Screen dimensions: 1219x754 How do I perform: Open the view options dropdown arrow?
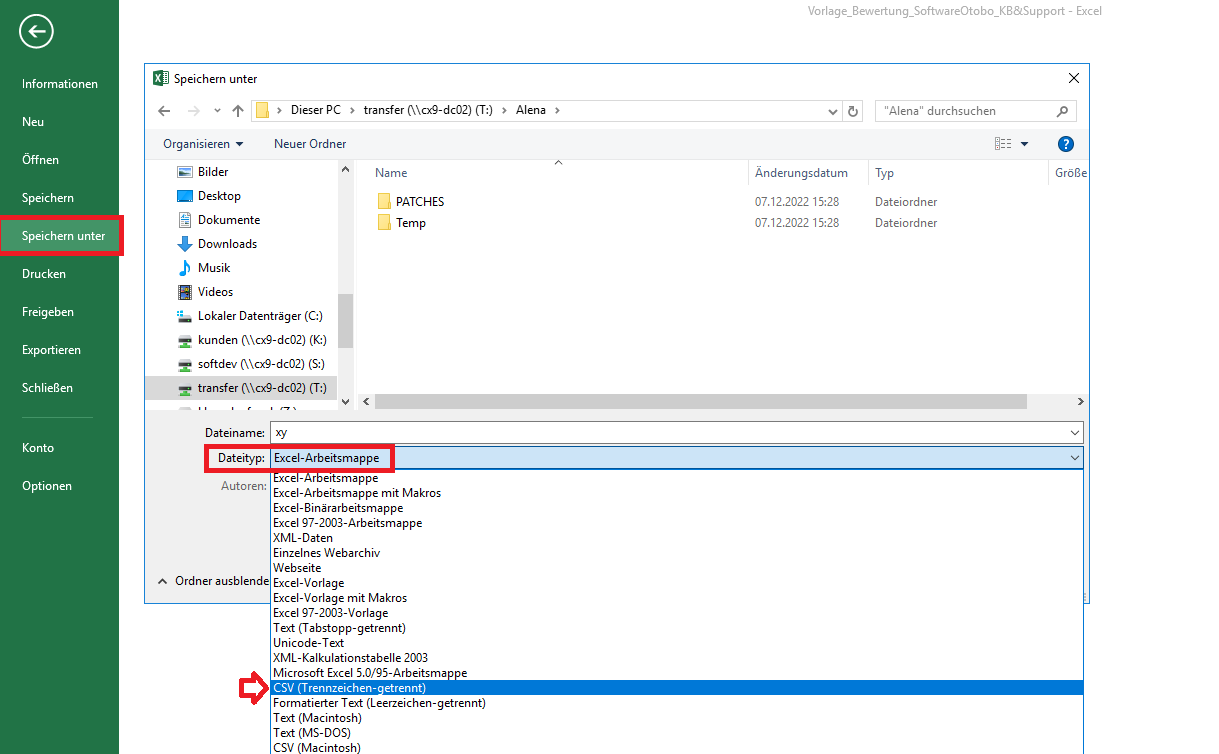(1024, 145)
